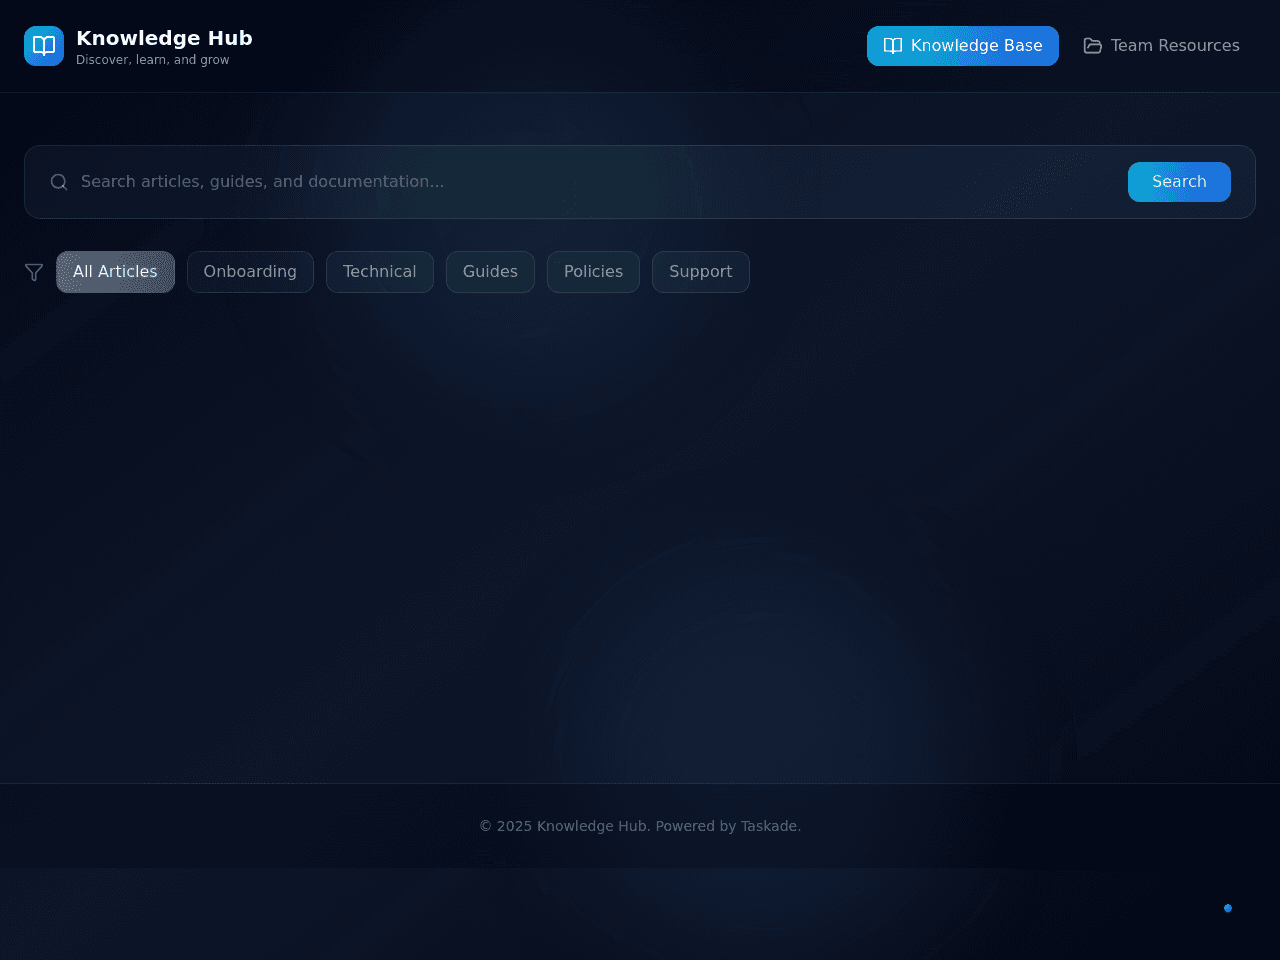Click the 'Discover, learn, and grow' tagline
This screenshot has height=960, width=1280.
153,60
